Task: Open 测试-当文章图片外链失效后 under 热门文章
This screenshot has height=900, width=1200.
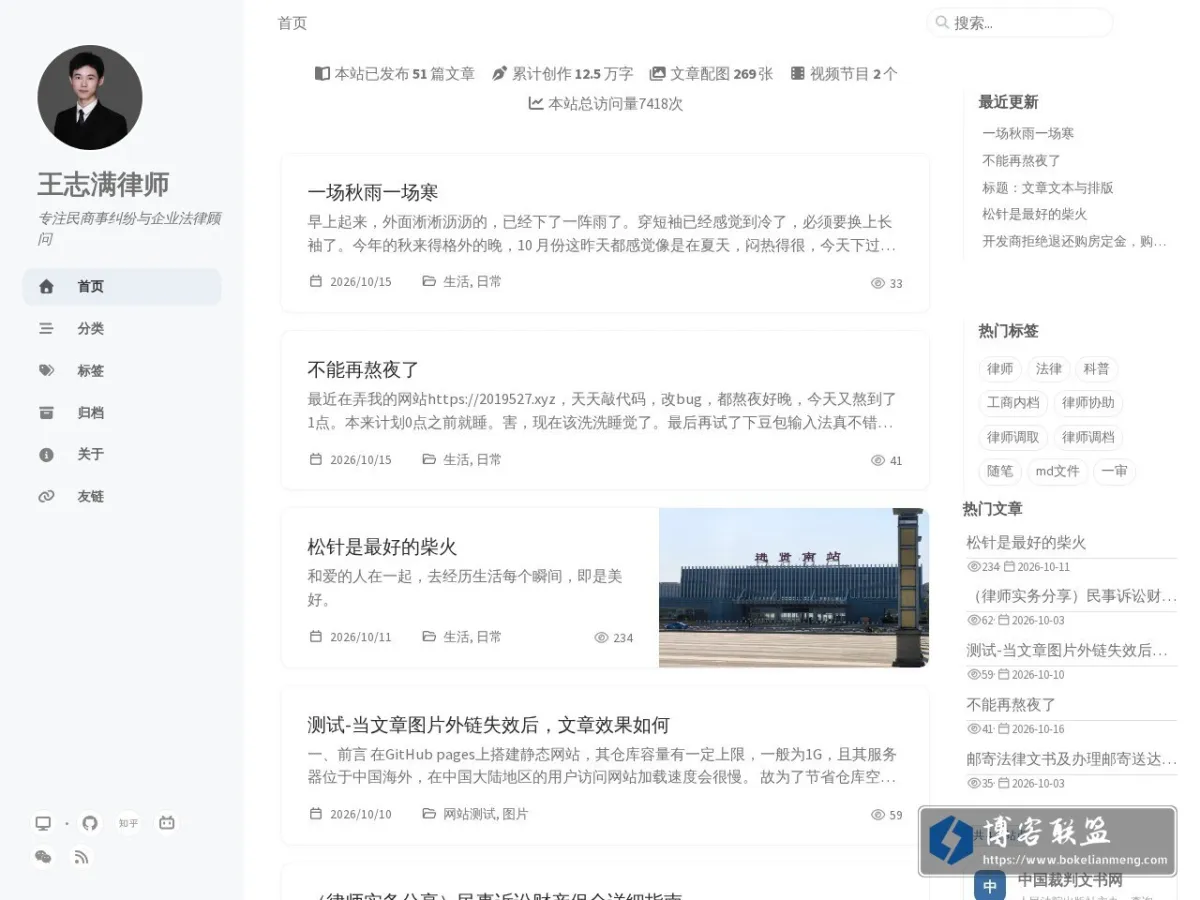Action: pos(1067,650)
